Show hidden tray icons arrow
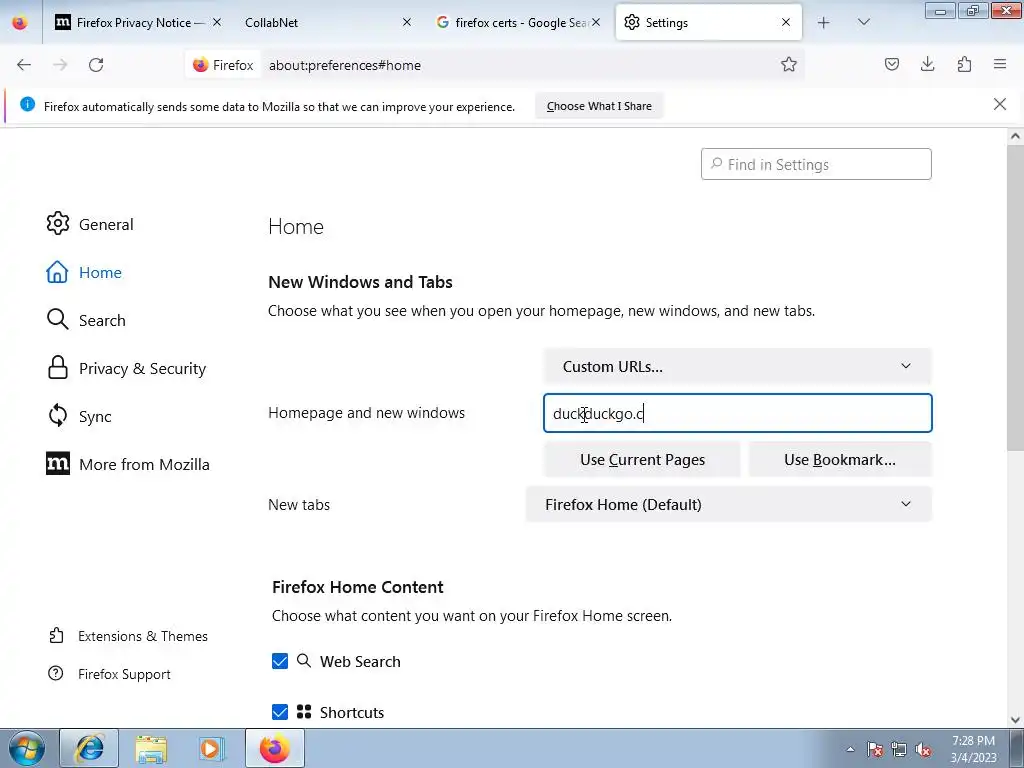 850,749
